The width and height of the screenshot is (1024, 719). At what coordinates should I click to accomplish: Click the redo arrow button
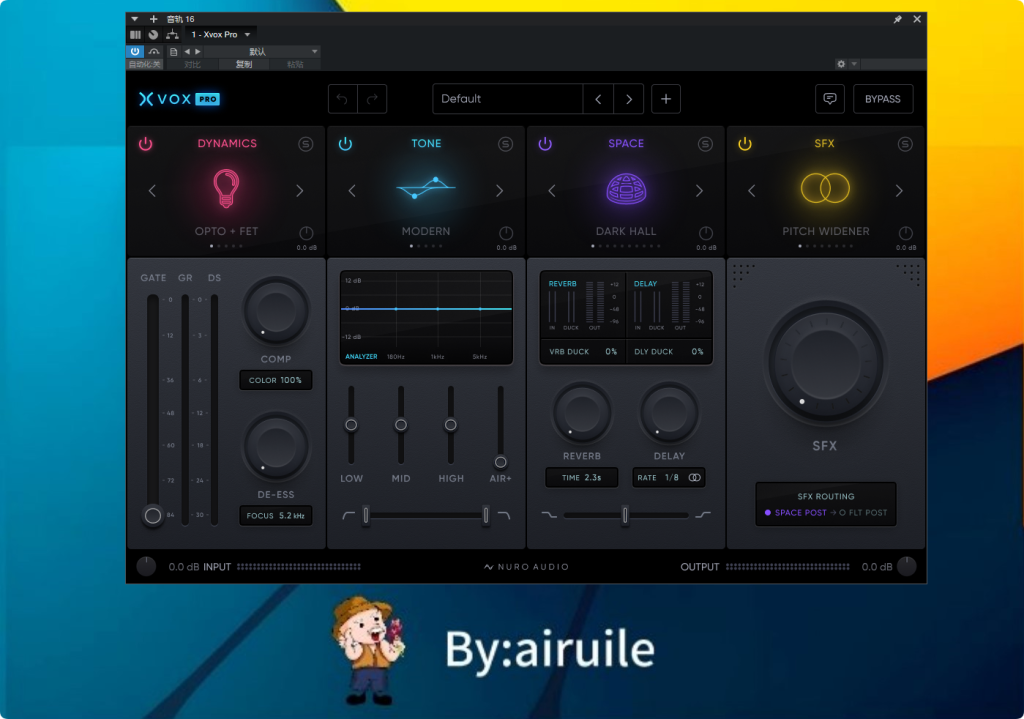pyautogui.click(x=372, y=99)
